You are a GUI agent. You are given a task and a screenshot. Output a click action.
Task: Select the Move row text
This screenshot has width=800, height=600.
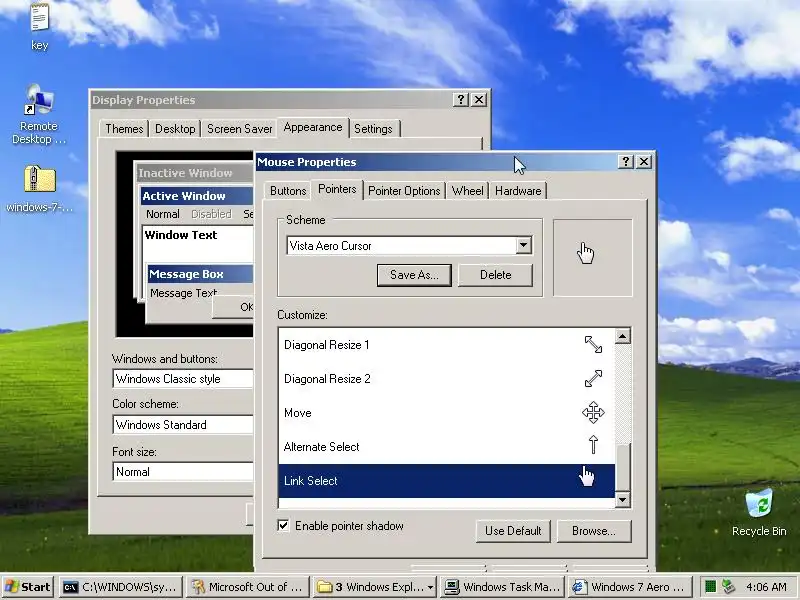click(x=297, y=413)
